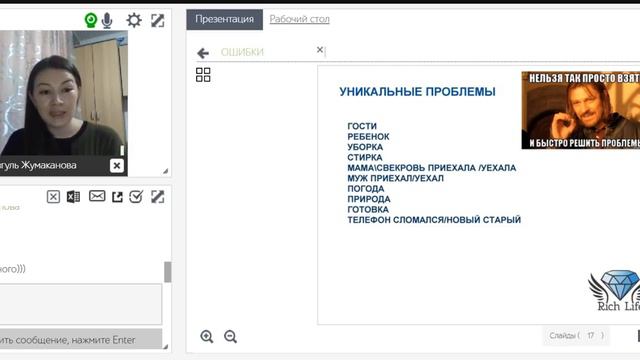Click the ОШИБКИ presentation title
Viewport: 640px width, 360px height.
[x=242, y=52]
